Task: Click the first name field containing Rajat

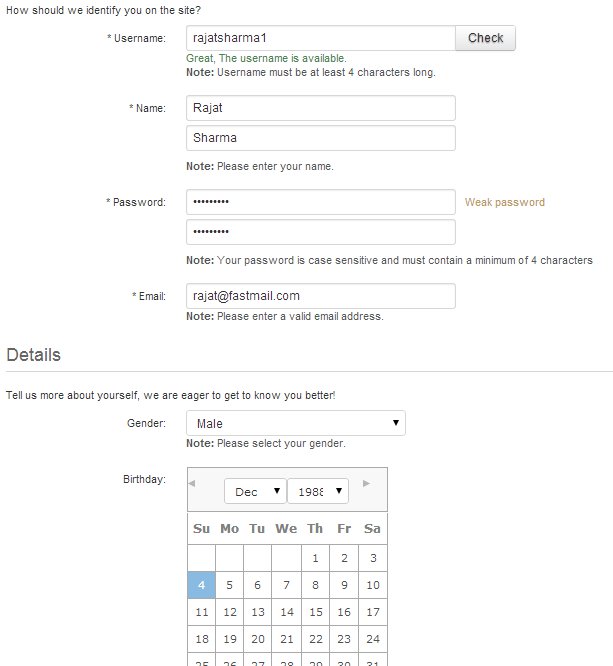Action: pyautogui.click(x=320, y=108)
